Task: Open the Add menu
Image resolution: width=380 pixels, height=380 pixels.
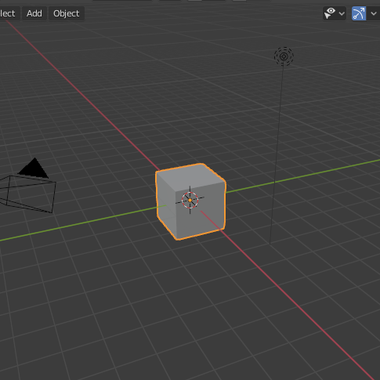Action: click(34, 13)
